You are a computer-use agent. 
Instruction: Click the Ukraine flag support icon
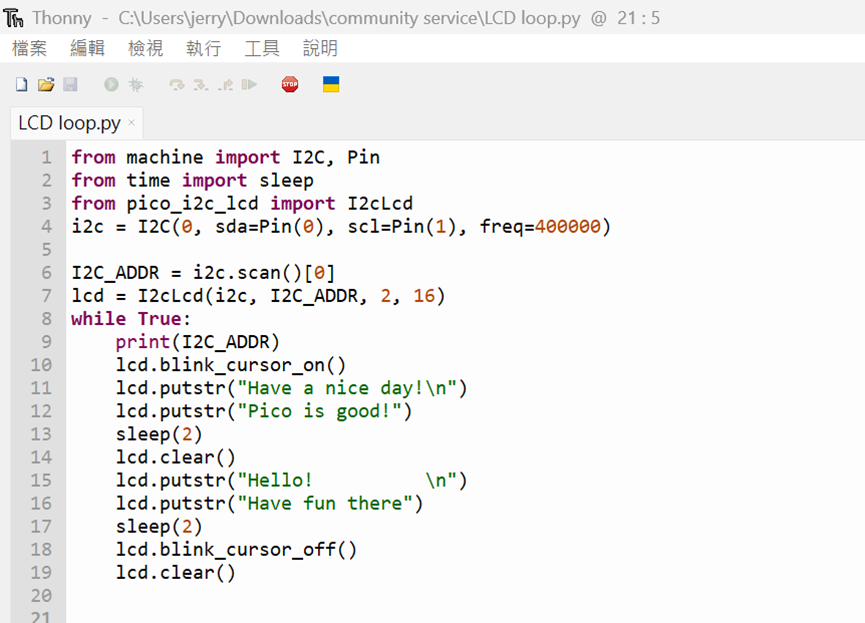pyautogui.click(x=331, y=84)
